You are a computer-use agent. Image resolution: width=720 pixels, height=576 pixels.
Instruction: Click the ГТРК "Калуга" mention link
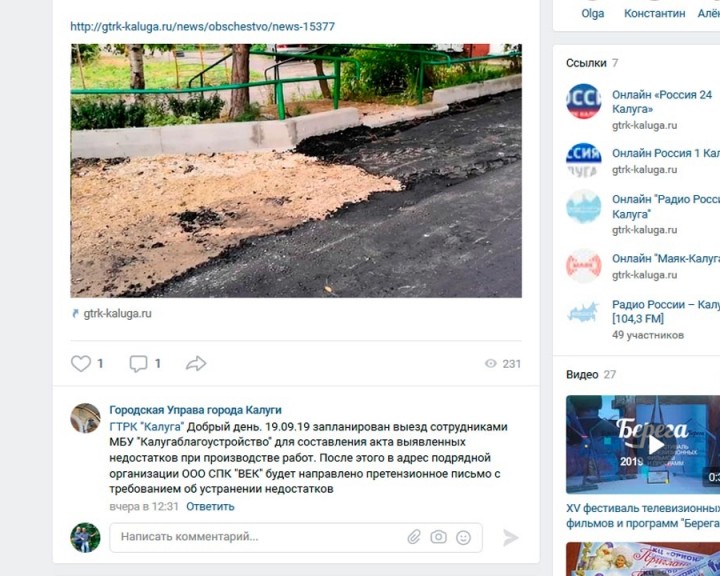click(x=146, y=427)
